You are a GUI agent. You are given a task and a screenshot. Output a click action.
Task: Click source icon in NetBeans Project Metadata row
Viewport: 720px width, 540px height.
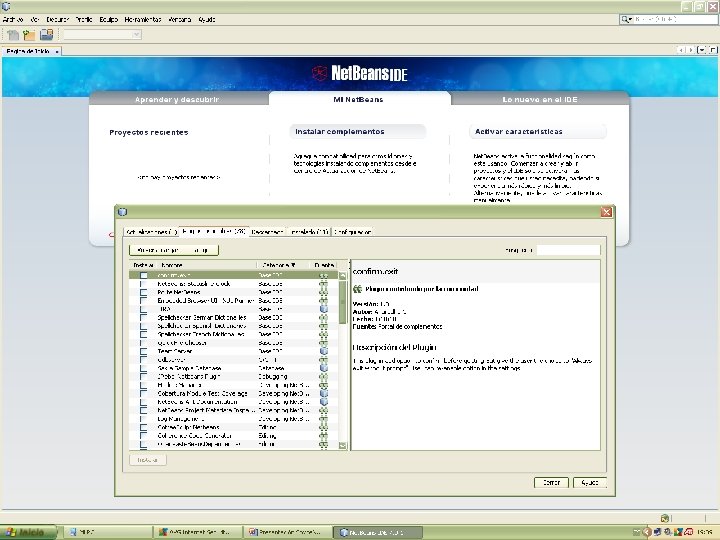324,410
